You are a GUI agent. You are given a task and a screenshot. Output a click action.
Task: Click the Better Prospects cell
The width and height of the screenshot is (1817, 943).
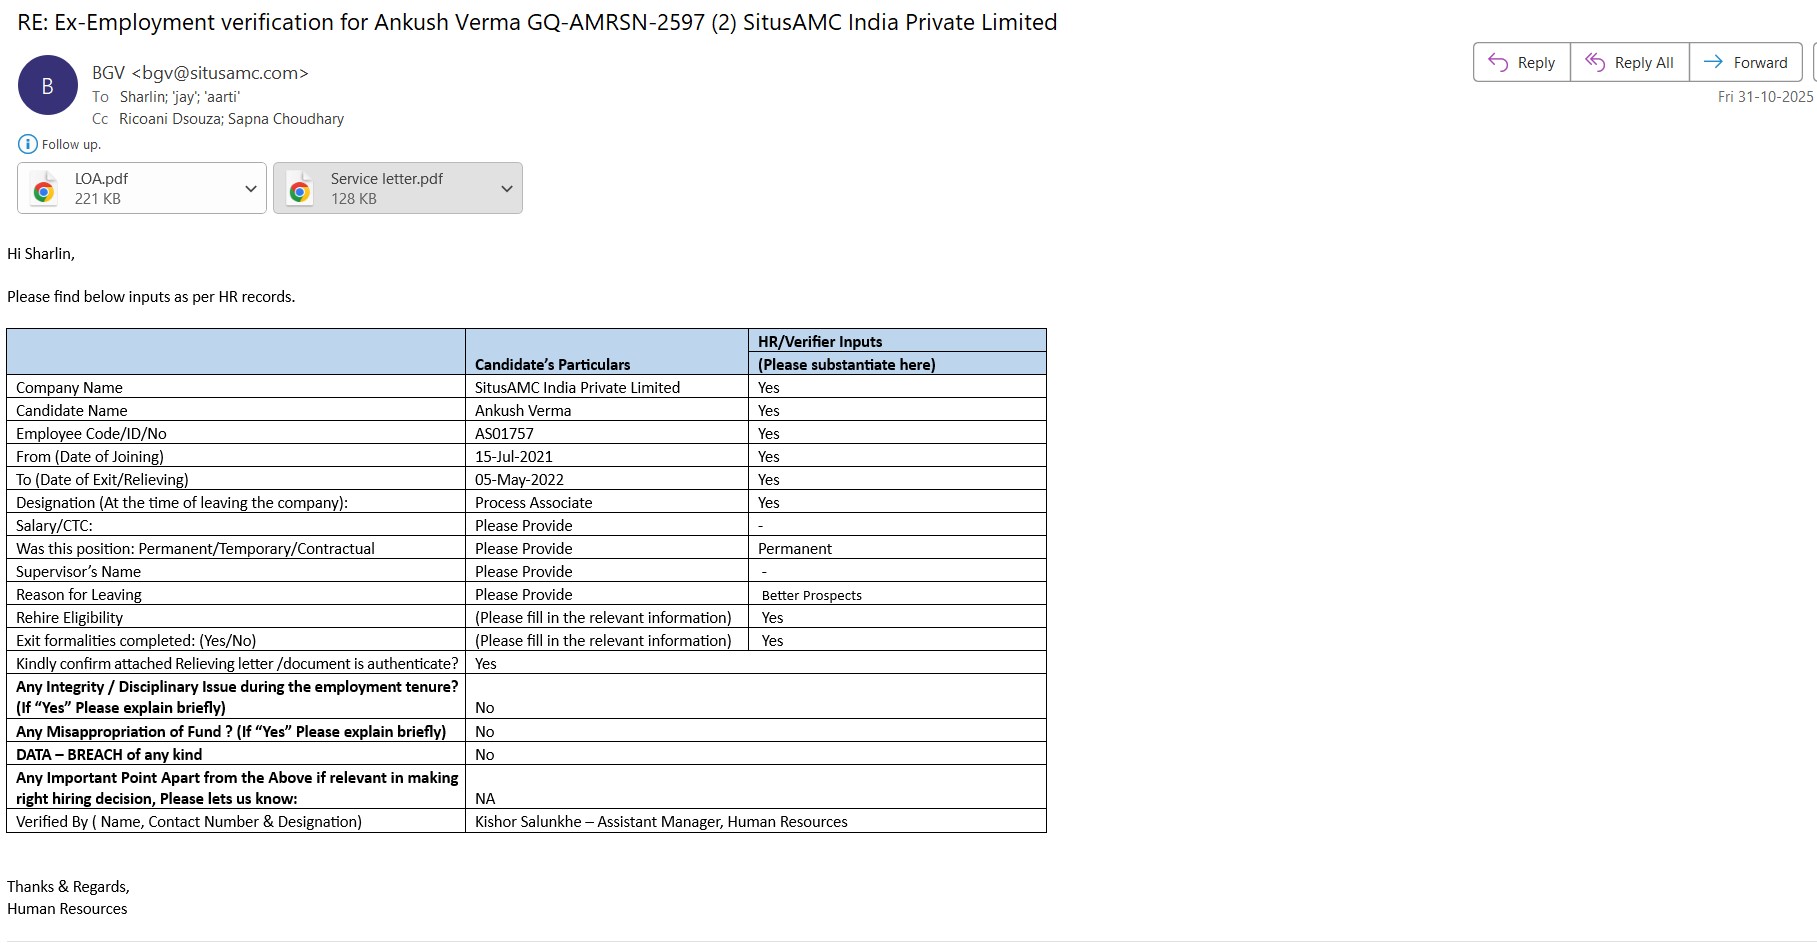tap(897, 594)
